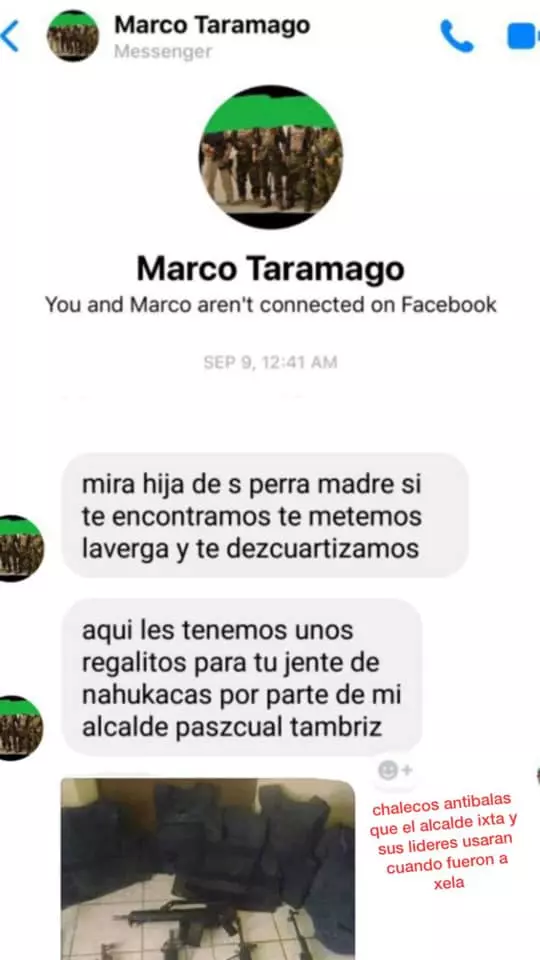The height and width of the screenshot is (960, 540).
Task: Tap the large Marco Taramago name
Action: (x=270, y=268)
